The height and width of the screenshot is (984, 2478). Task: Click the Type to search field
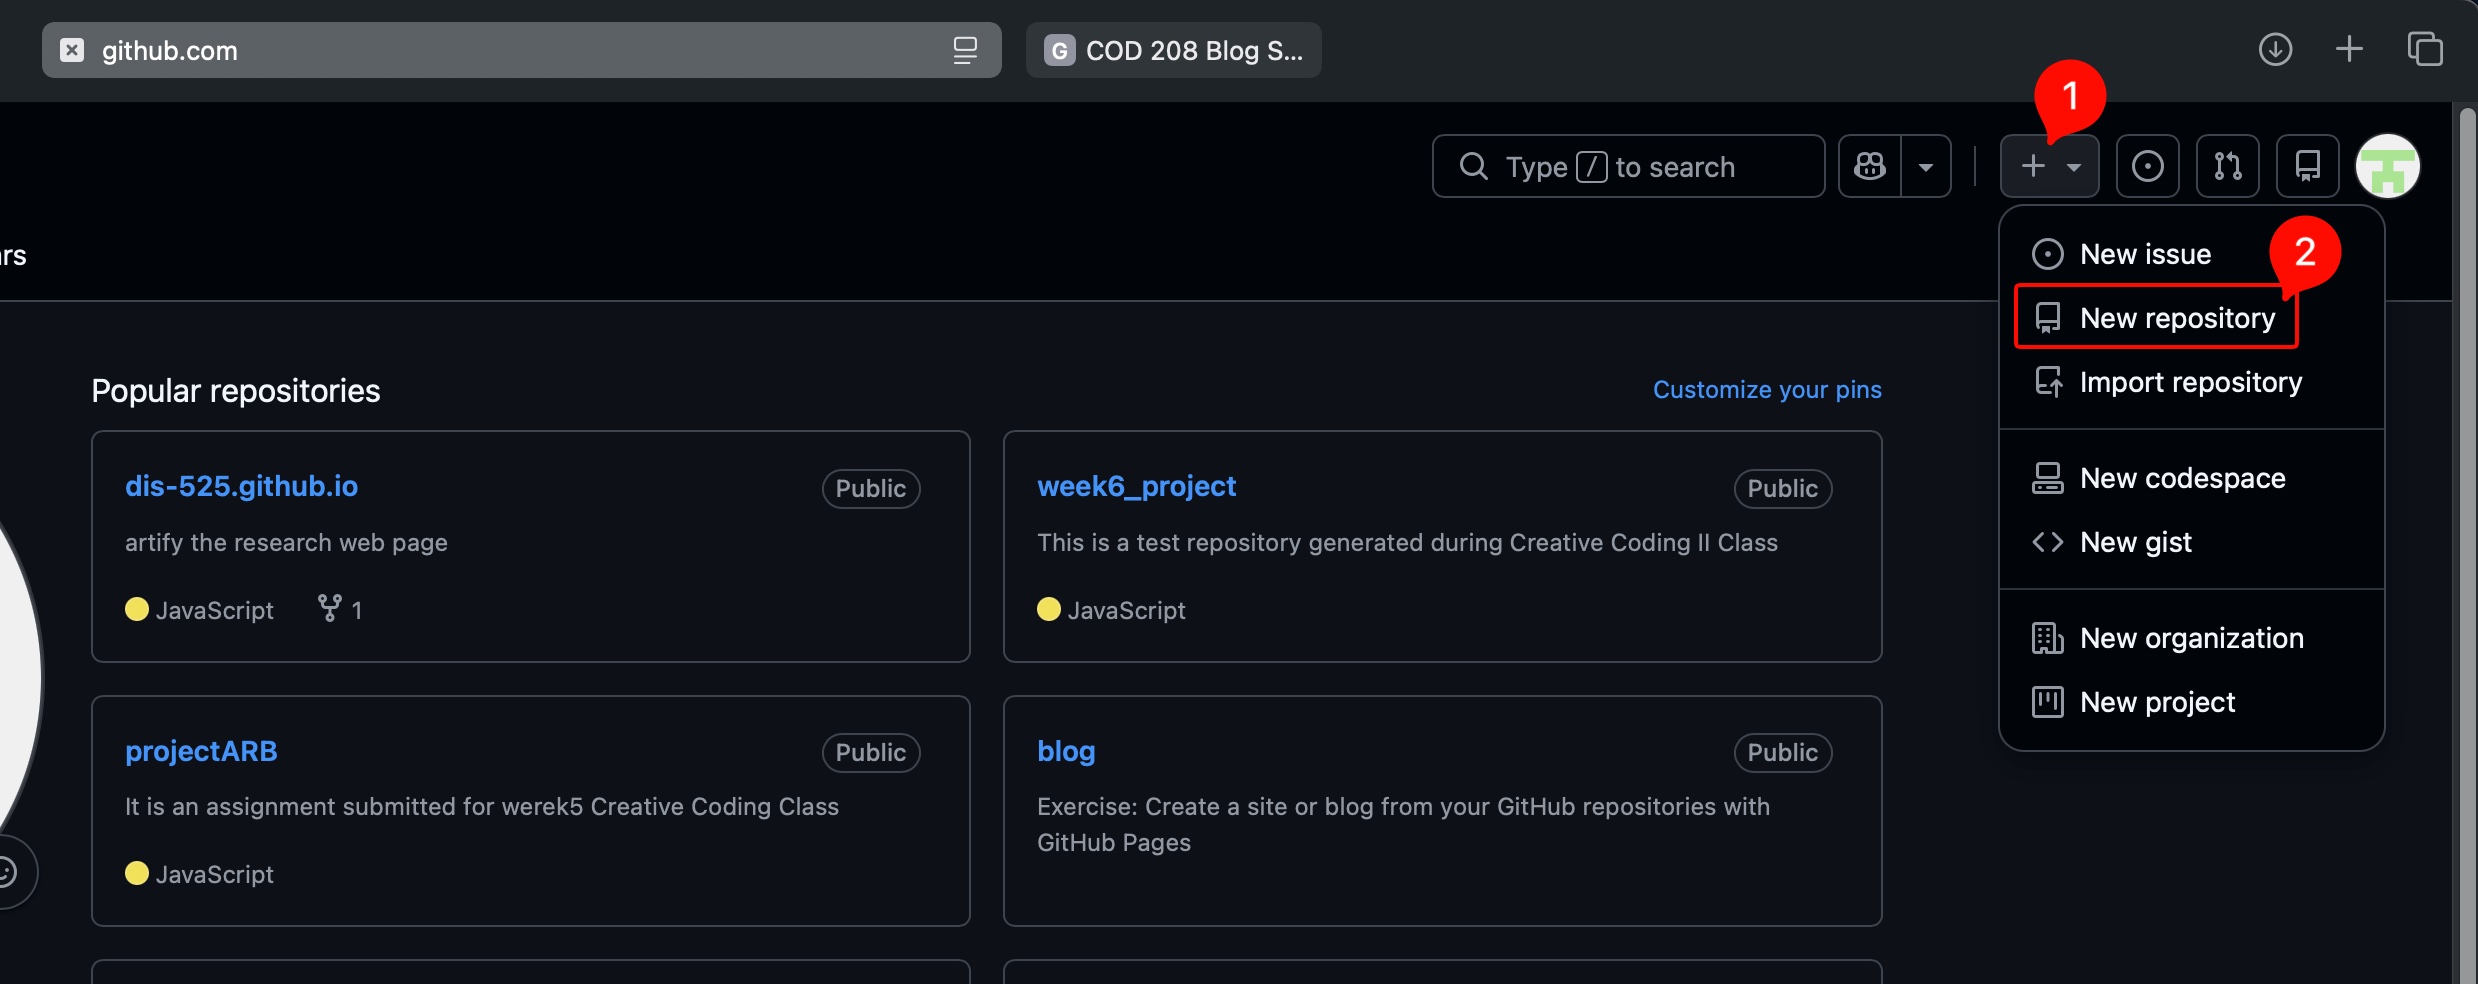pos(1628,166)
